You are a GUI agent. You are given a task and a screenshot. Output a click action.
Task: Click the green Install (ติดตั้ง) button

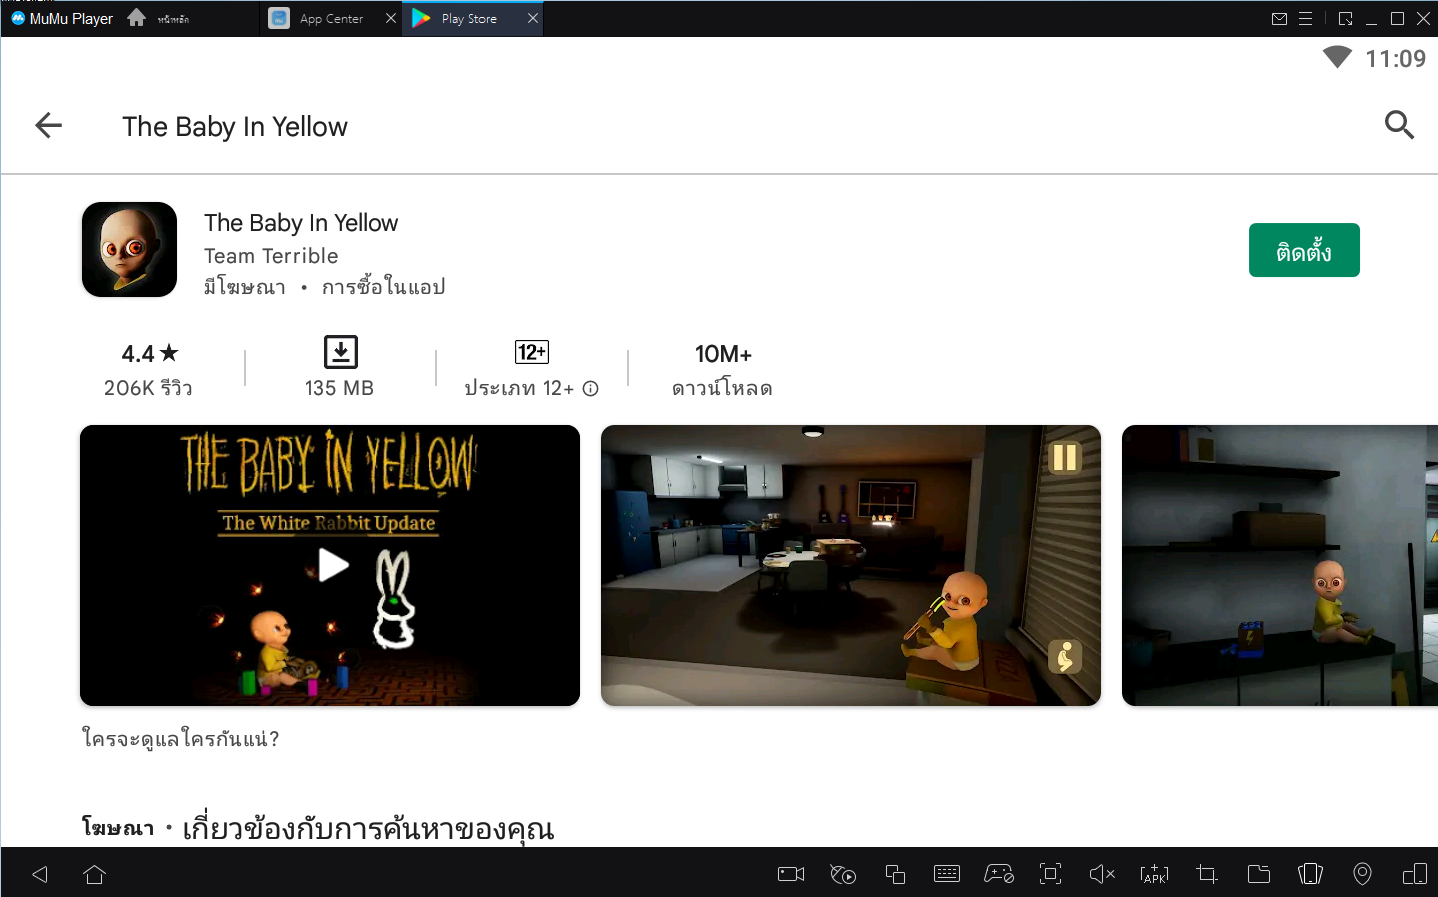click(x=1303, y=250)
